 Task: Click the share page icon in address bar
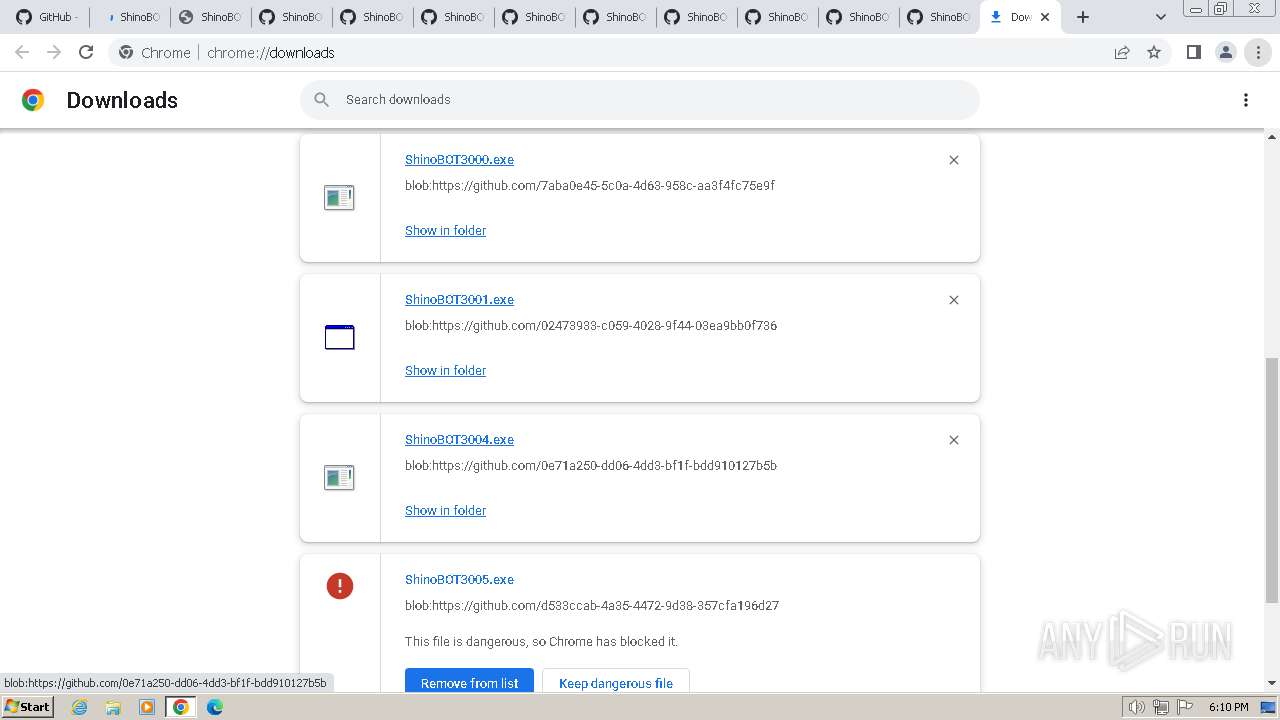coord(1122,53)
